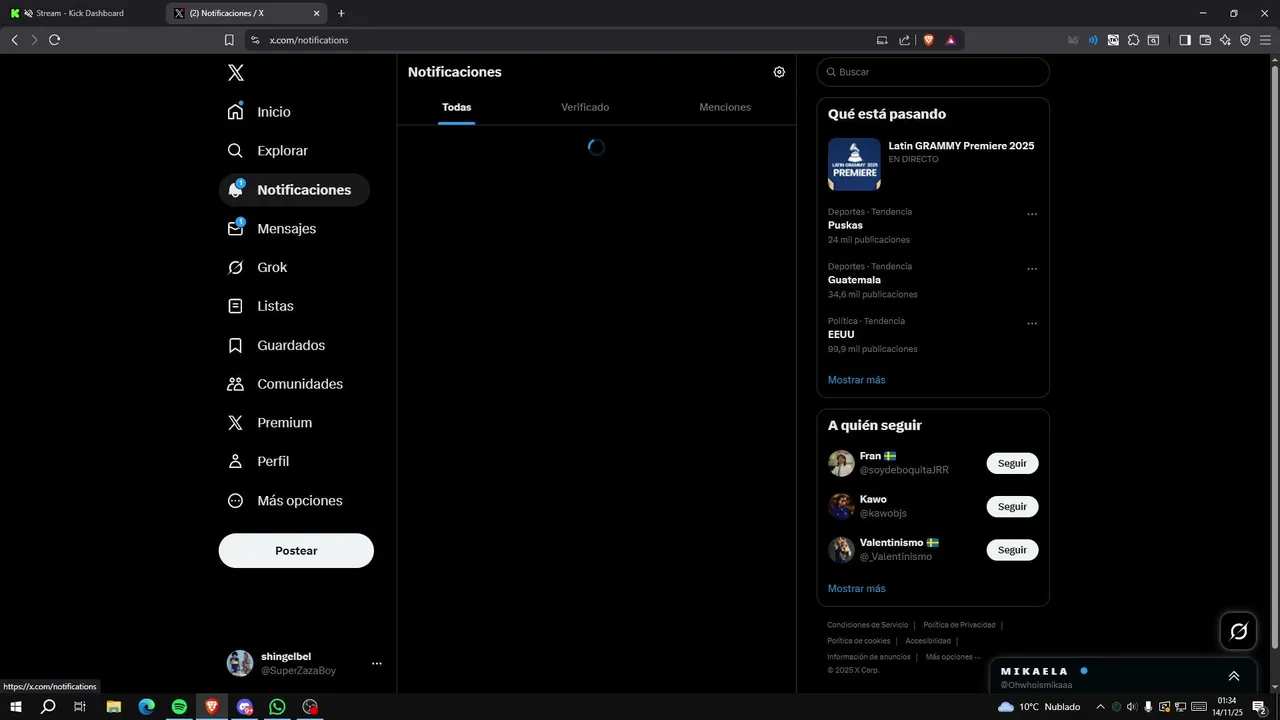This screenshot has height=720, width=1280.
Task: Open the browser hamburger menu
Action: [1266, 40]
